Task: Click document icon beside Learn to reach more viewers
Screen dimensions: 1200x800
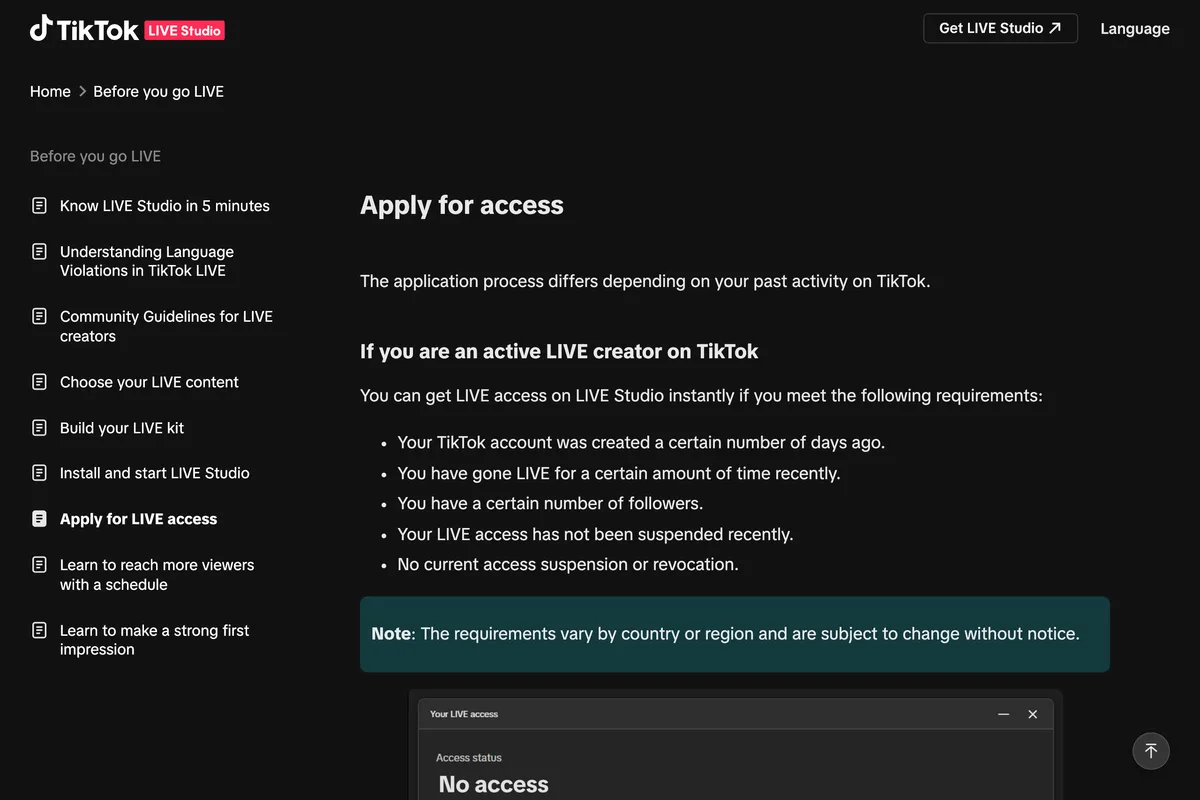Action: tap(39, 565)
